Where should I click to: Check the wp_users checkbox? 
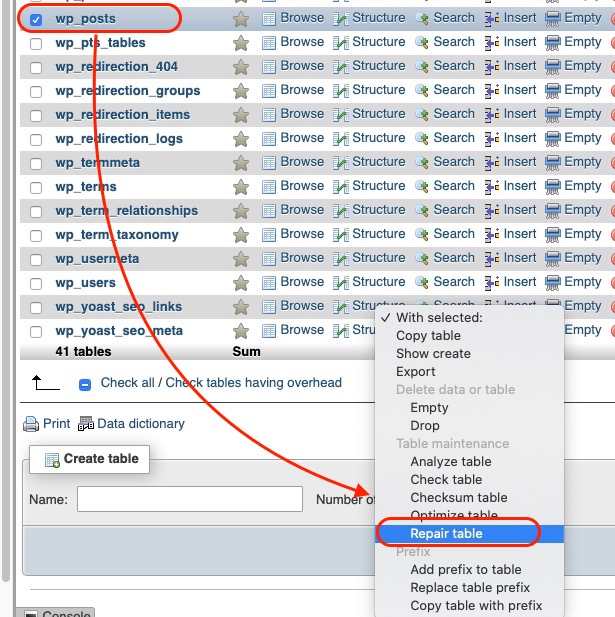click(x=36, y=283)
